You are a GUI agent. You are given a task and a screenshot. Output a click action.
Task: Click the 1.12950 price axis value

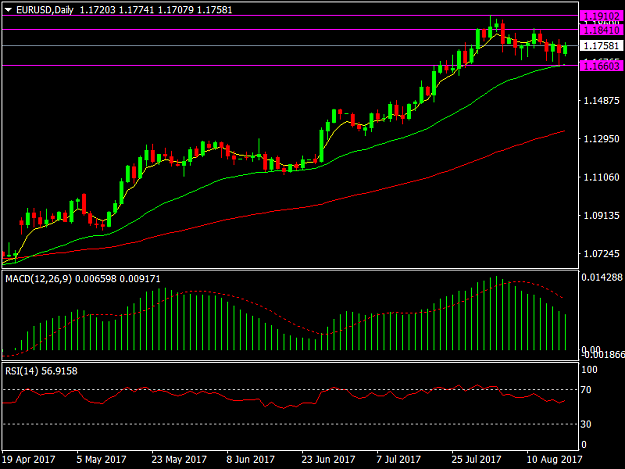(x=601, y=139)
